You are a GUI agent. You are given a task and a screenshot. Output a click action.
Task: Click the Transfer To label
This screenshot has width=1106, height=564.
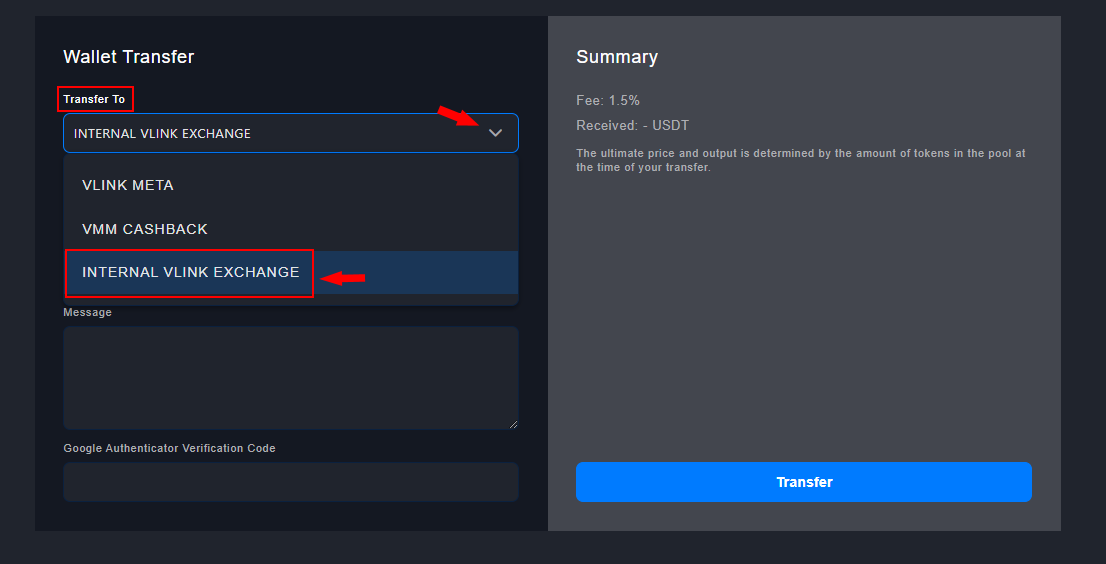[x=94, y=99]
